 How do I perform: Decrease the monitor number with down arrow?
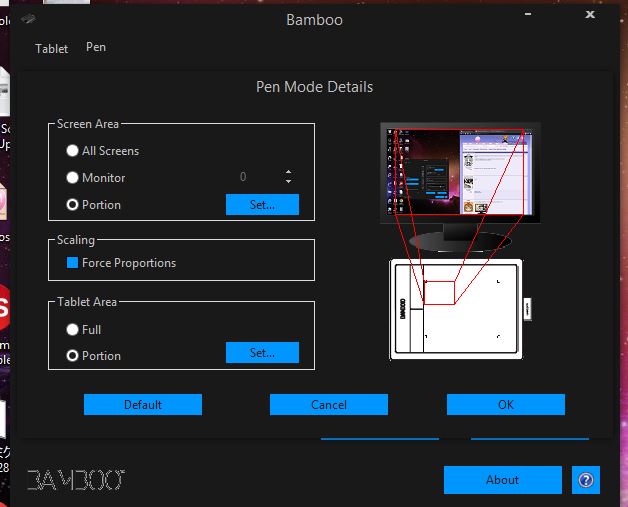click(x=288, y=181)
